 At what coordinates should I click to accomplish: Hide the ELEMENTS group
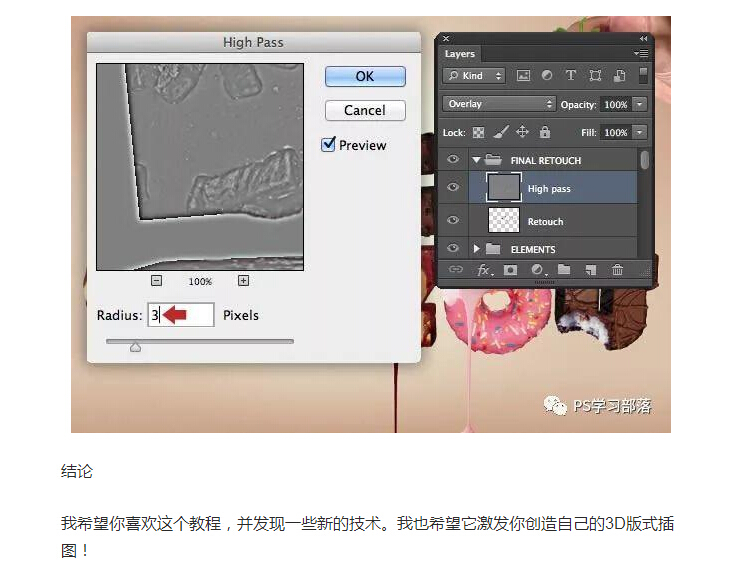(453, 248)
